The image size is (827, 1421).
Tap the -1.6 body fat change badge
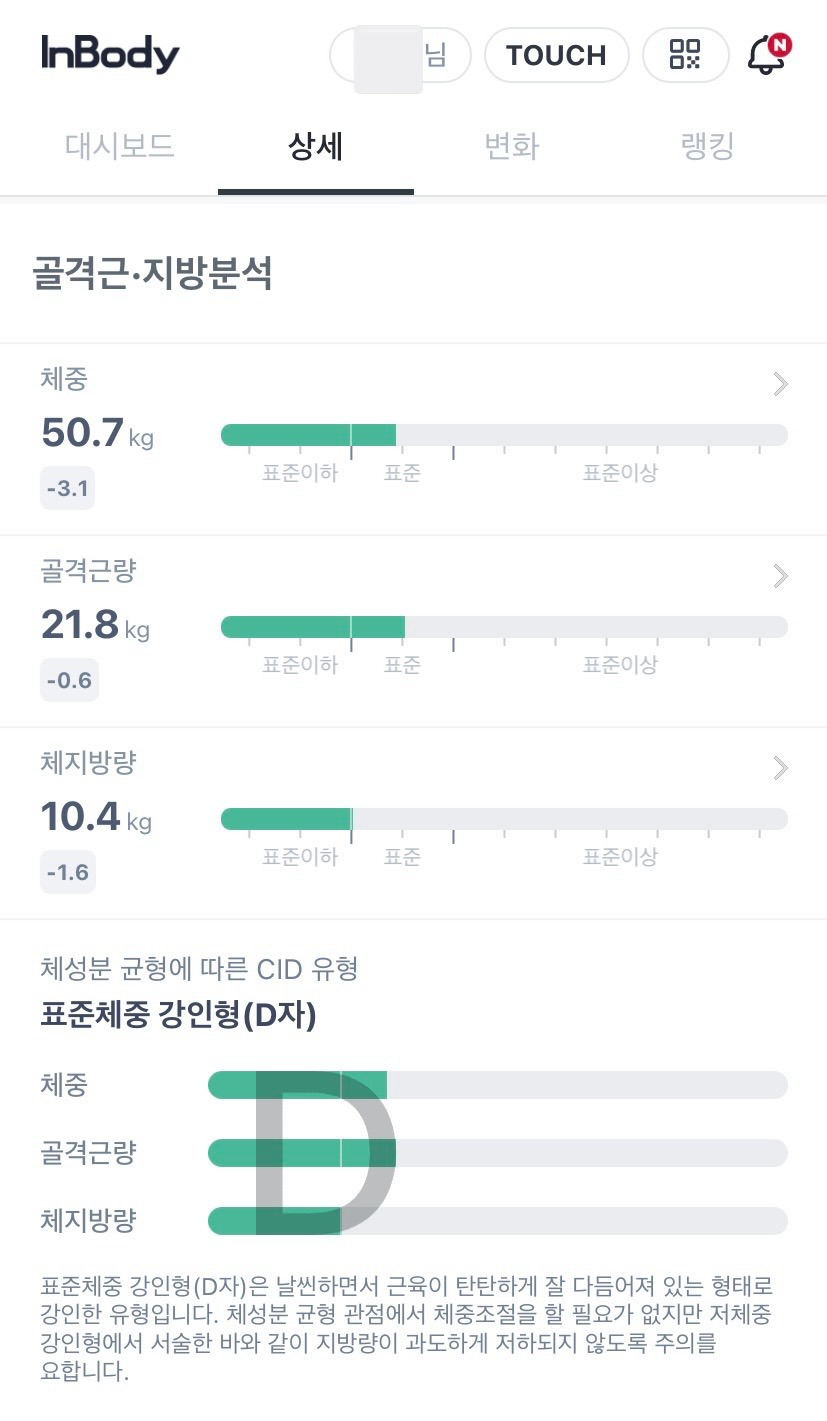68,873
